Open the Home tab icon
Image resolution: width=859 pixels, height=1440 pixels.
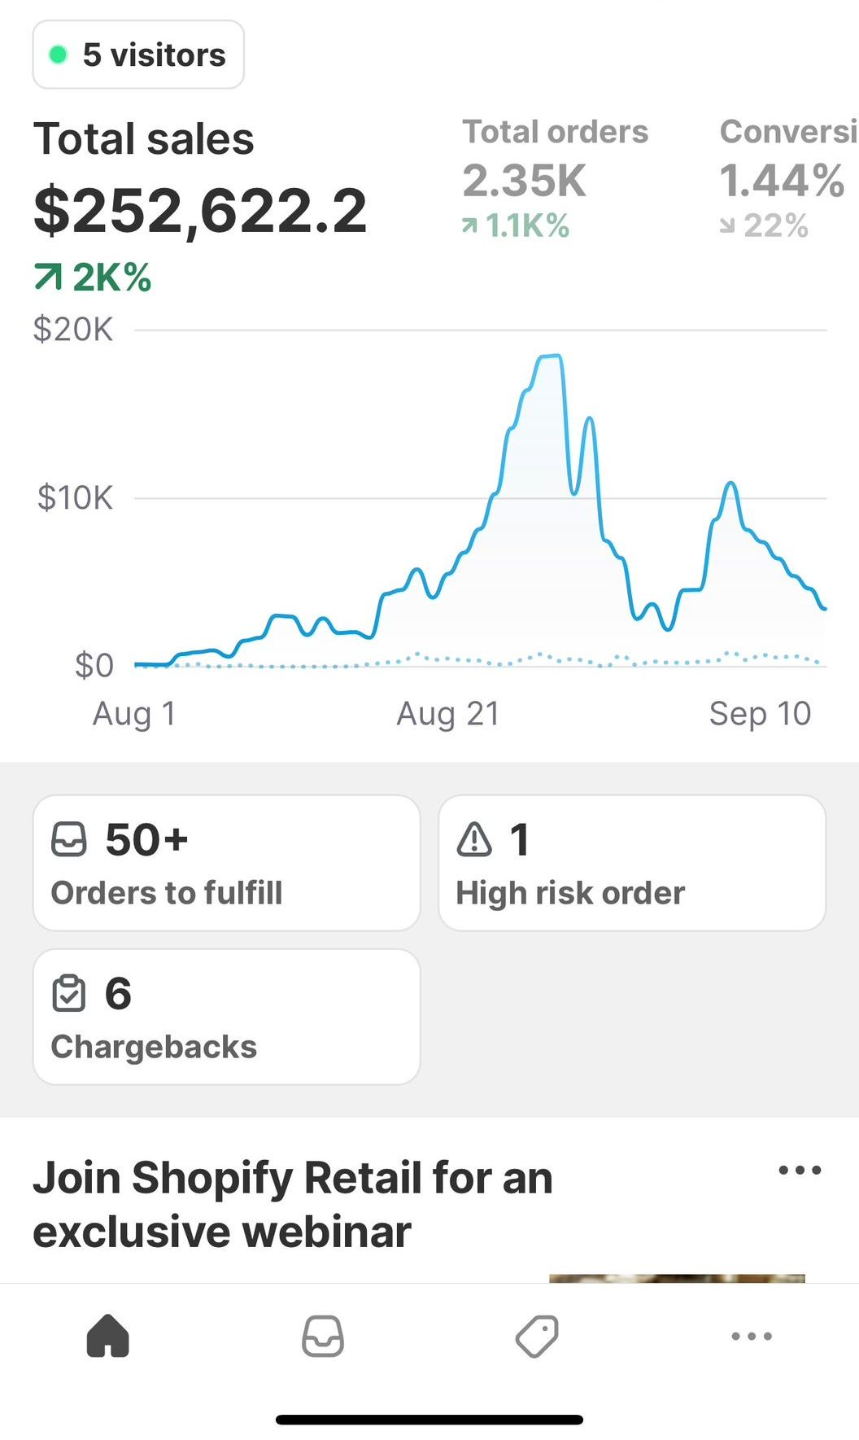point(108,1336)
